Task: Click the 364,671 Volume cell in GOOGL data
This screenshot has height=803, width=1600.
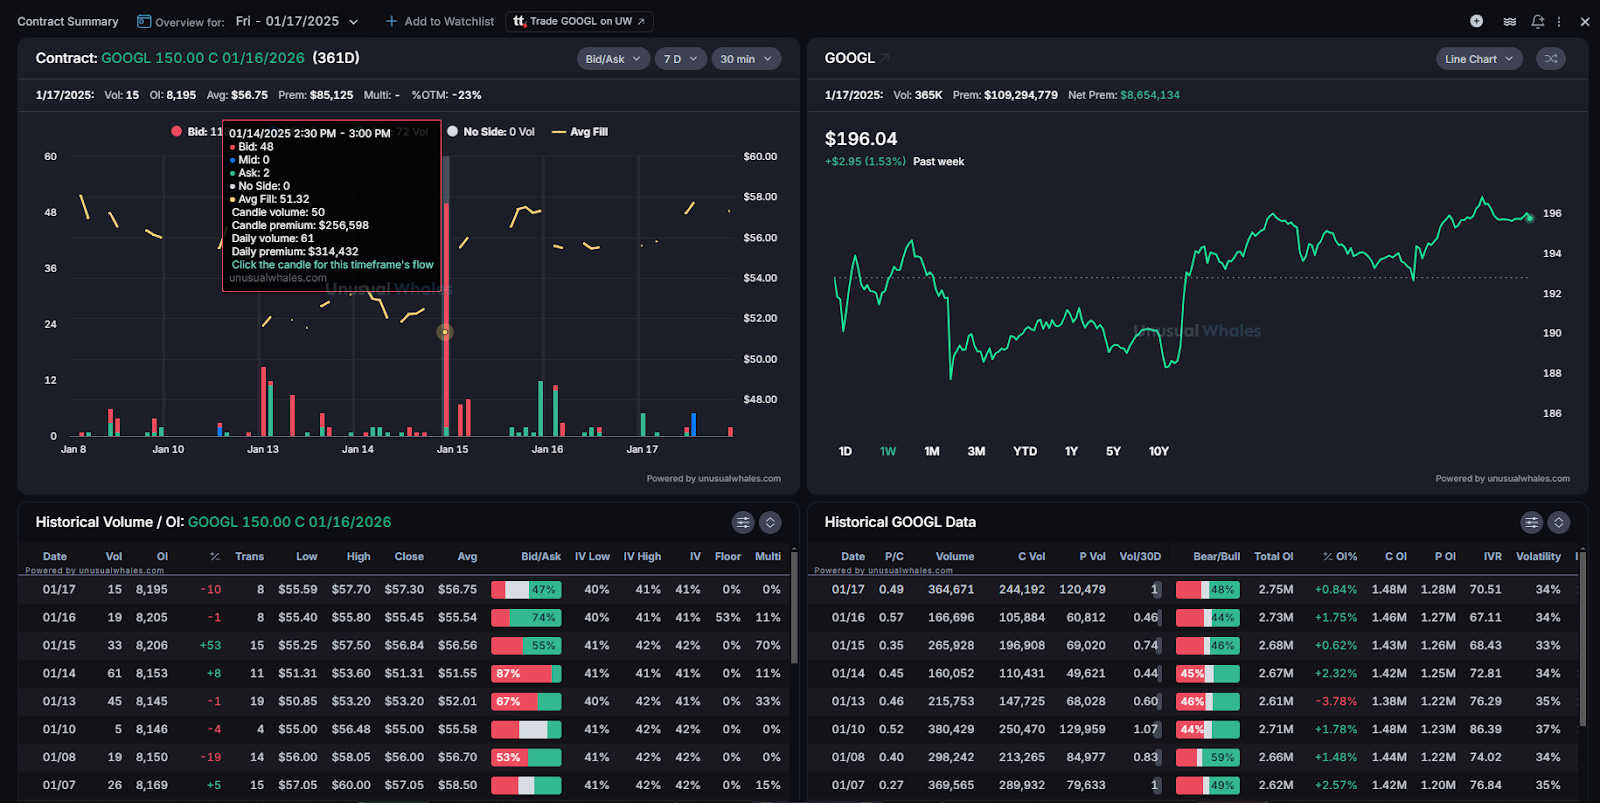Action: click(x=951, y=590)
